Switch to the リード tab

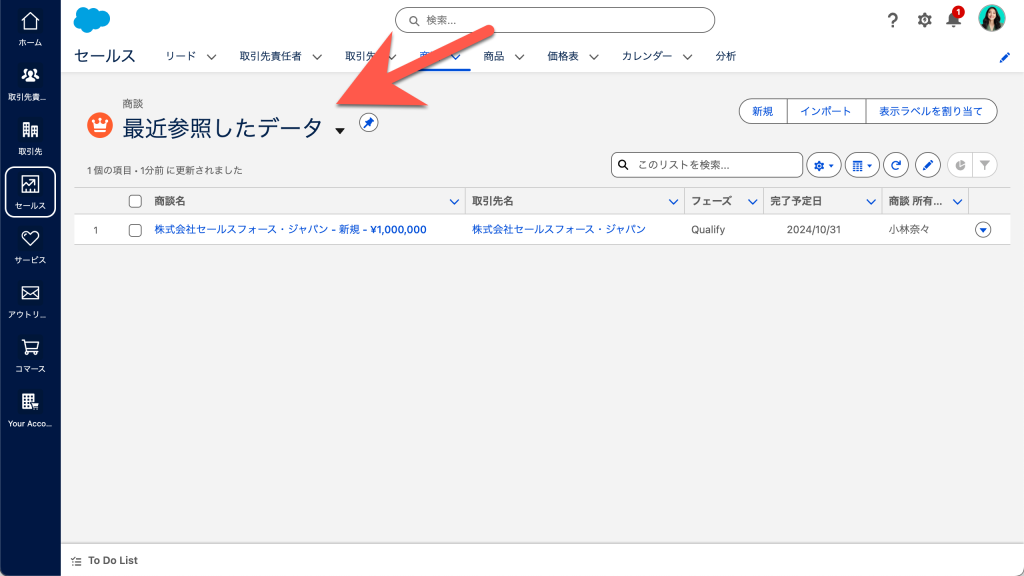point(180,56)
